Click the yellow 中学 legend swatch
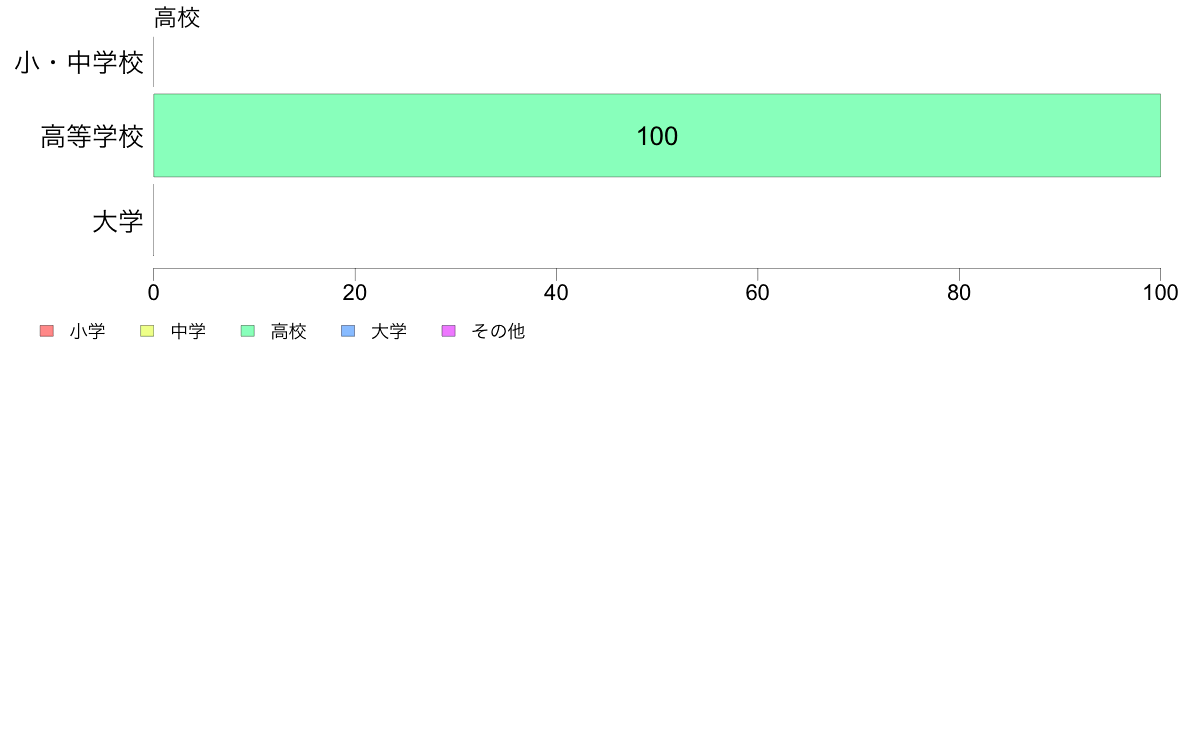This screenshot has width=1188, height=736. [x=147, y=331]
